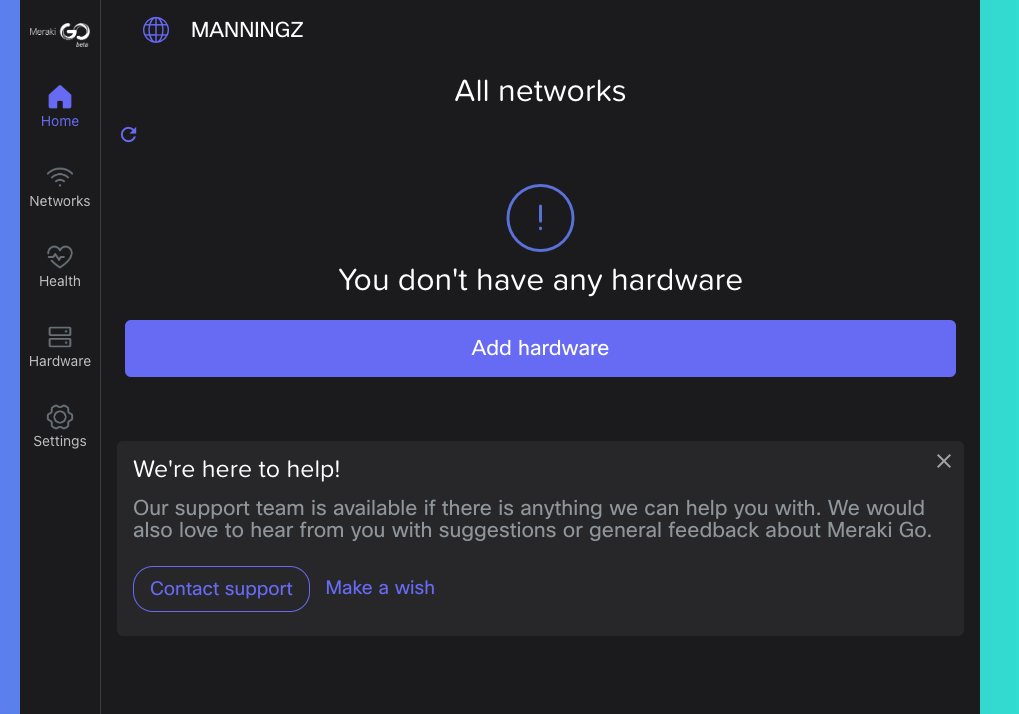Click the house-shaped Home icon

pyautogui.click(x=60, y=97)
